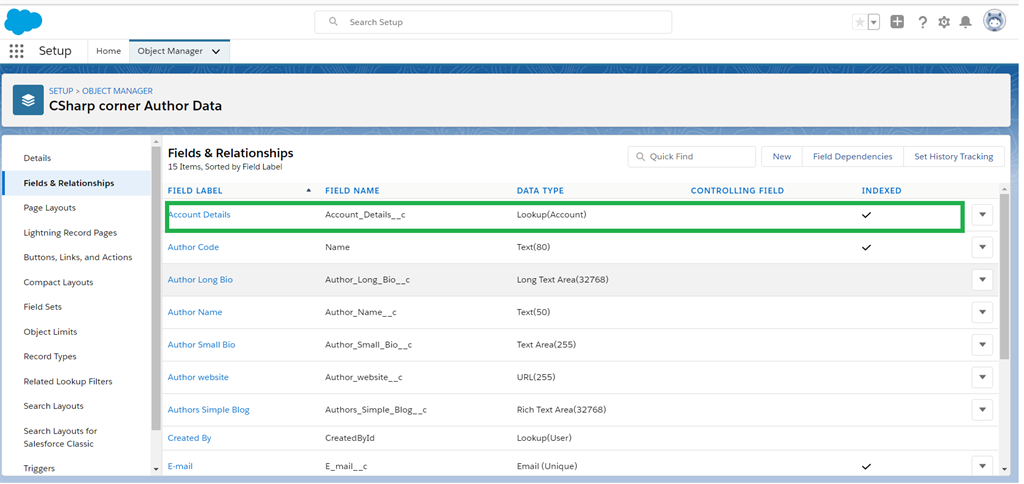Open Lightning Record Pages in sidebar
The height and width of the screenshot is (484, 1024).
click(70, 233)
